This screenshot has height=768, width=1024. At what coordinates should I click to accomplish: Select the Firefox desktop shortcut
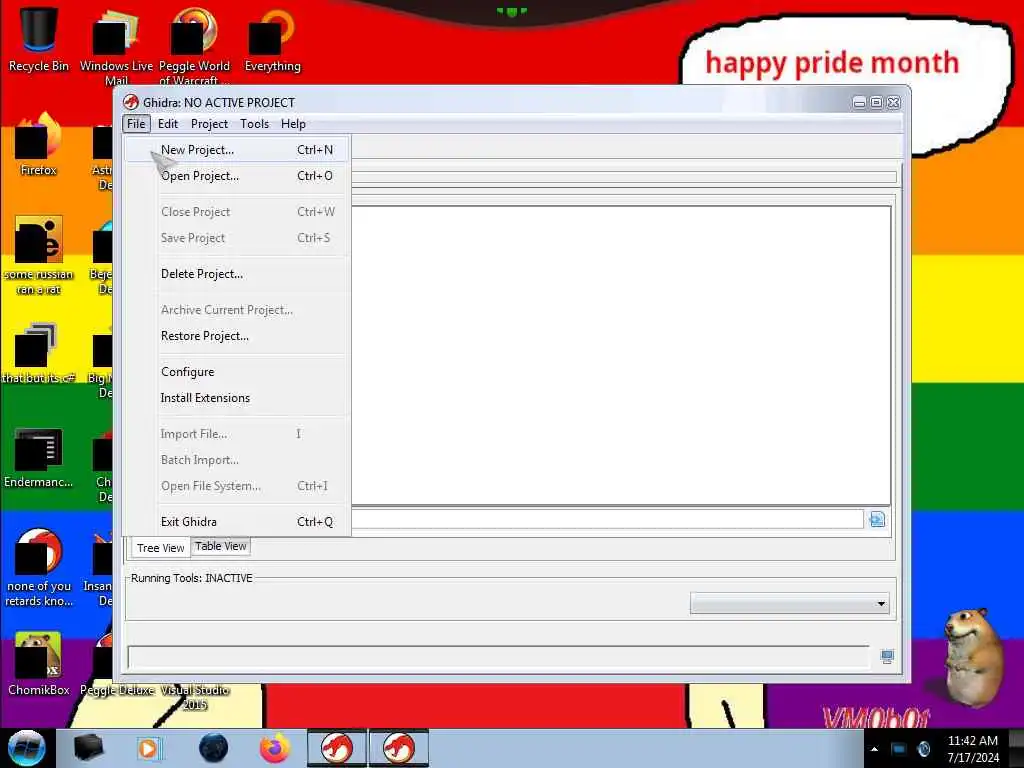(38, 145)
